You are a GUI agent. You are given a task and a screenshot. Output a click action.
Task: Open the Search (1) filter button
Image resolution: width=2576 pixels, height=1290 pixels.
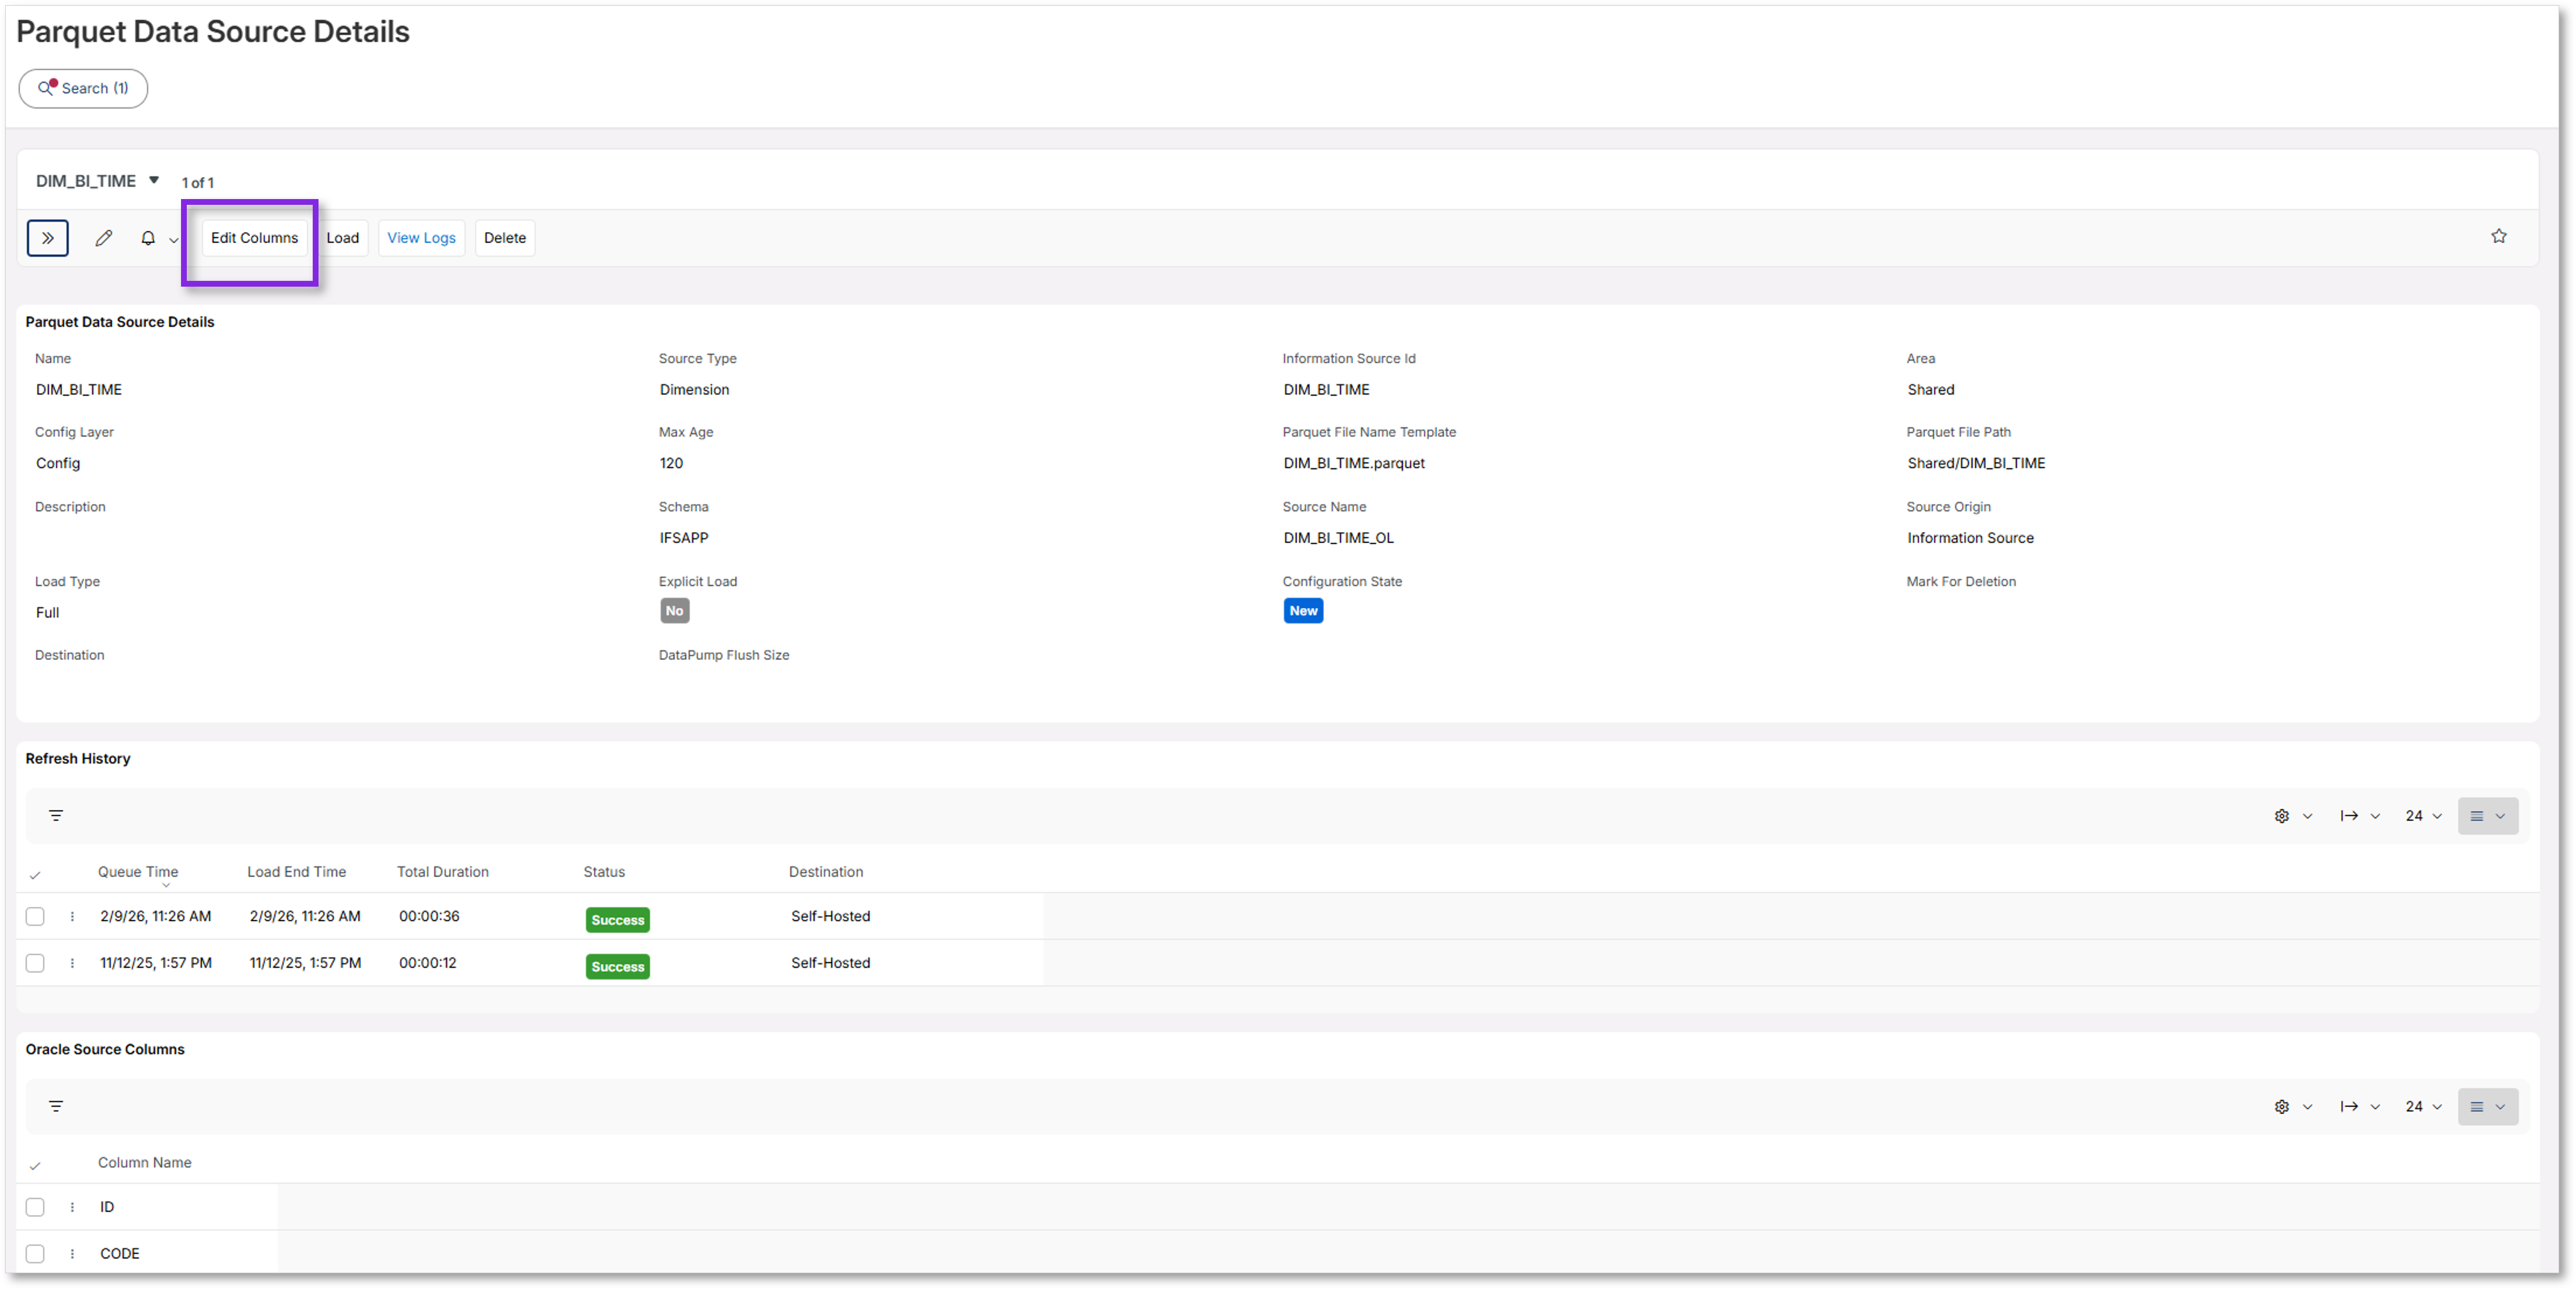(83, 88)
